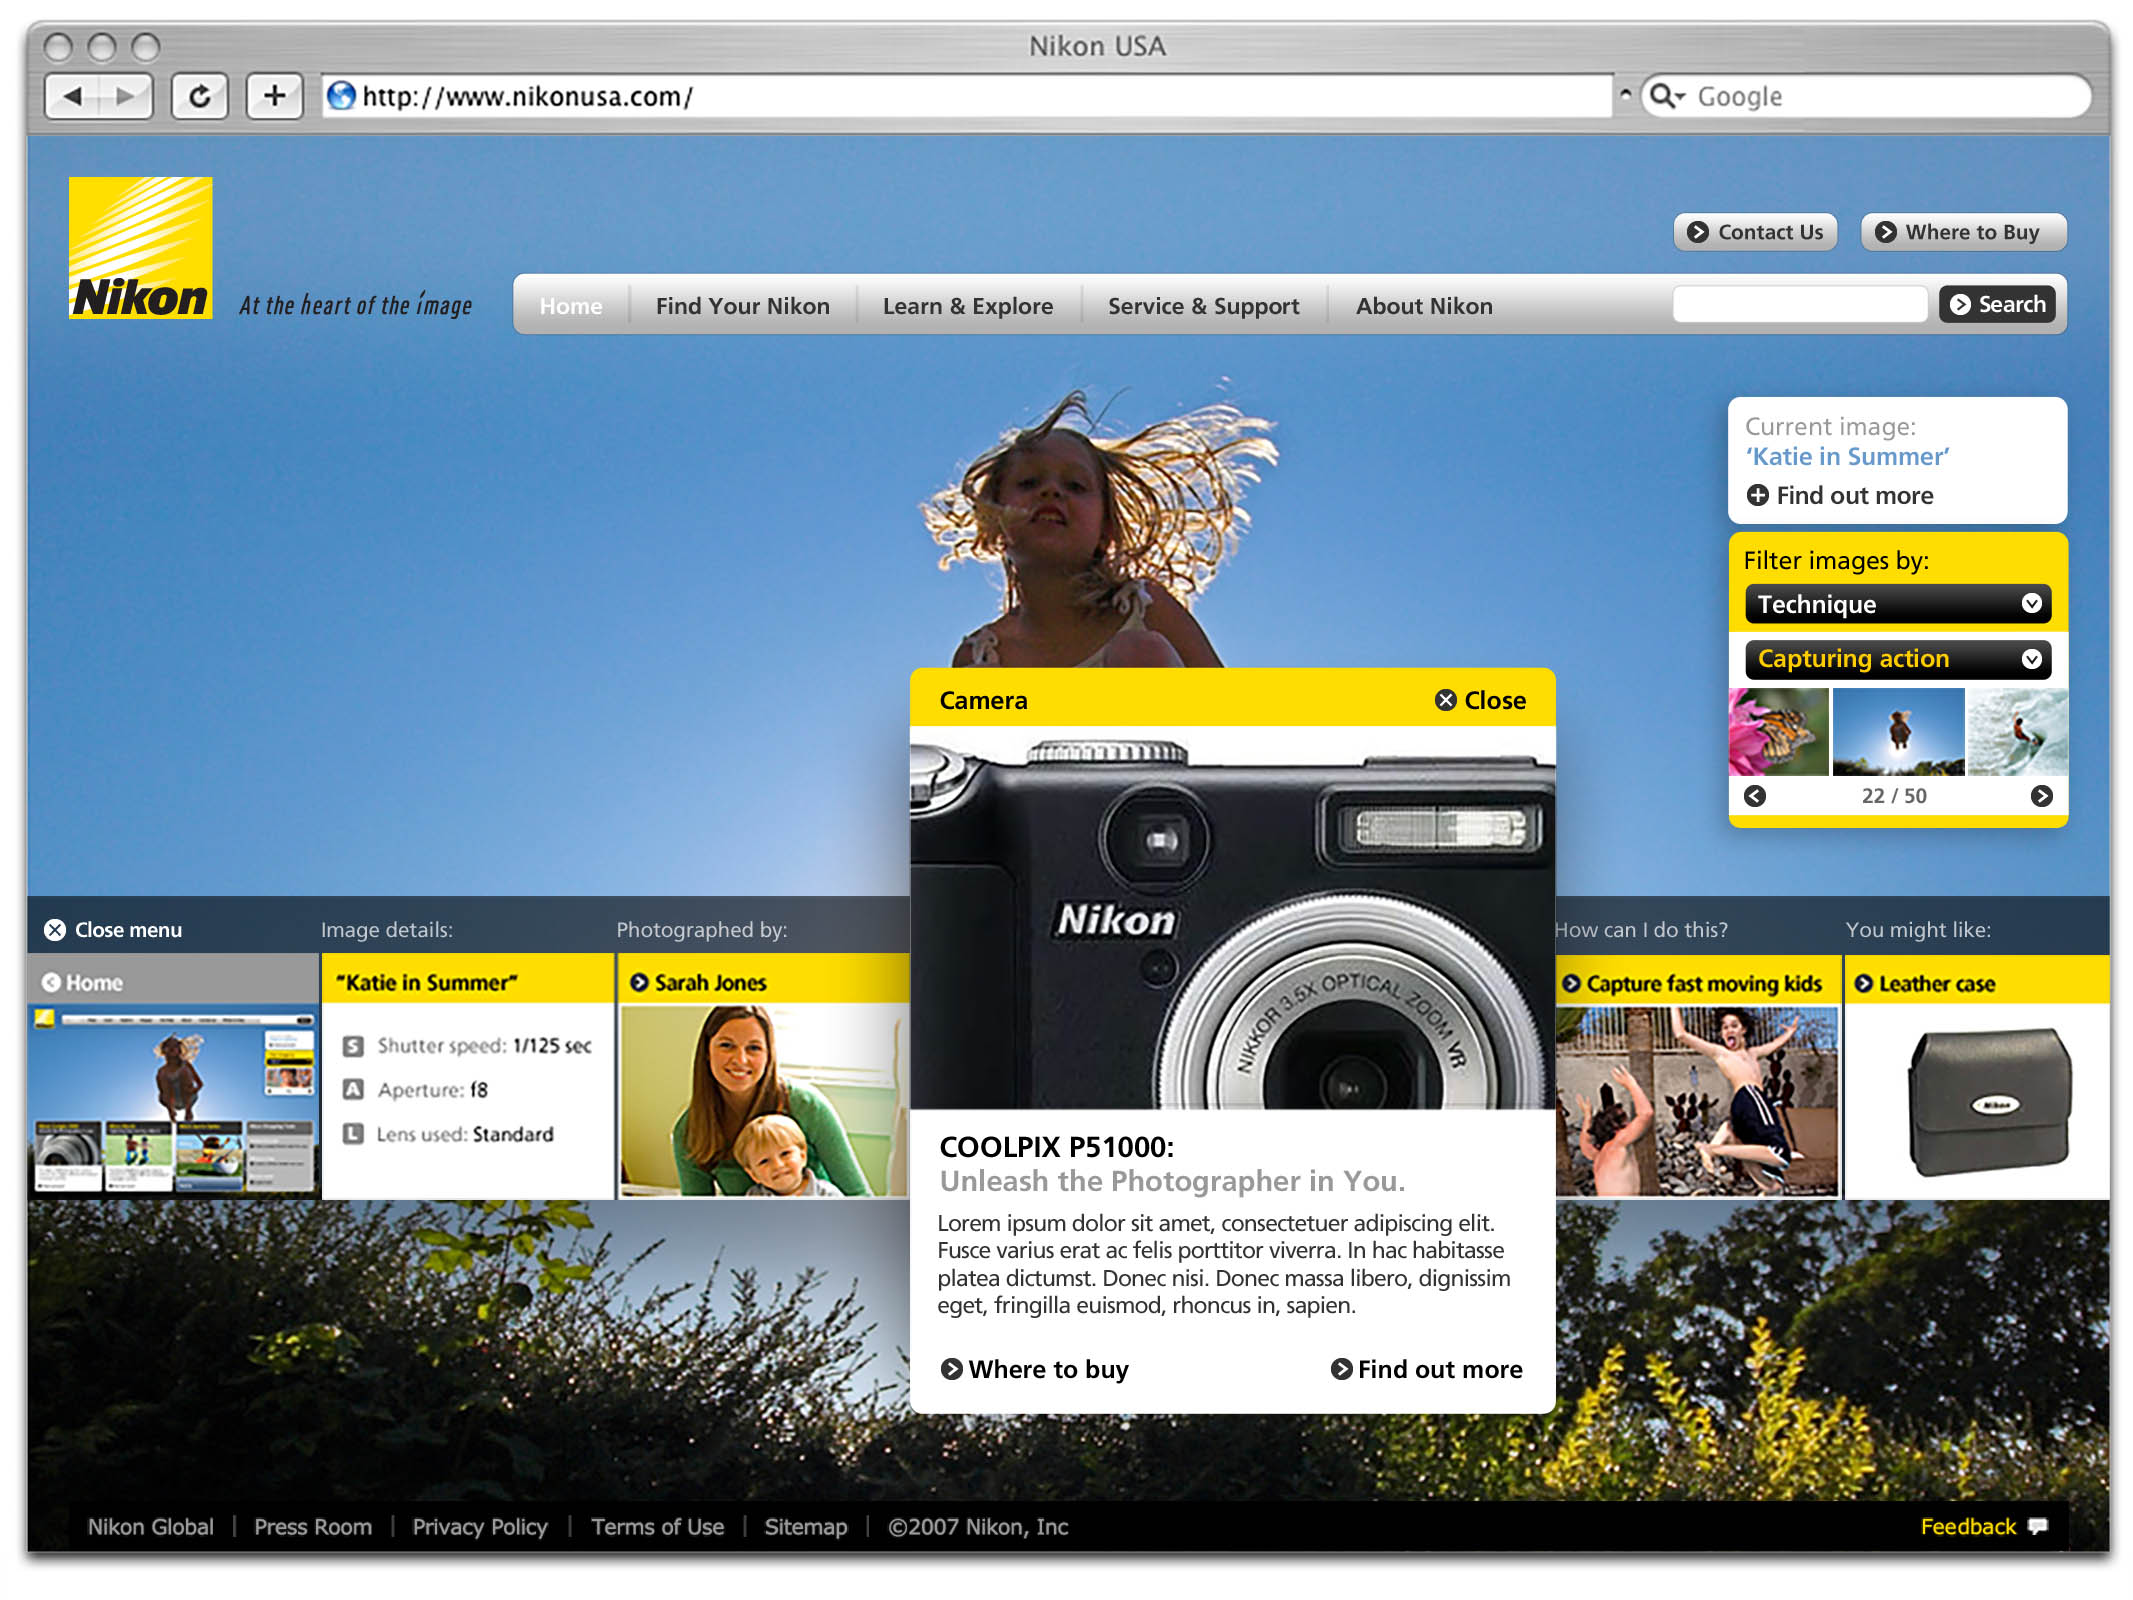Click the site search input field
This screenshot has width=2133, height=1600.
(1799, 304)
